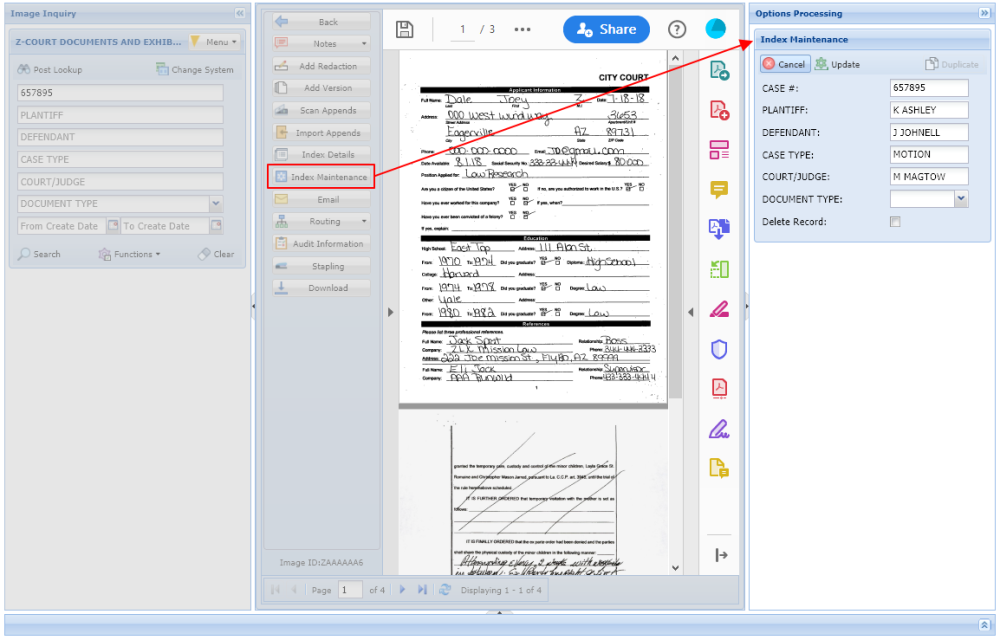Open Help via the question mark icon
Viewport: 1000px width, 640px height.
(677, 29)
